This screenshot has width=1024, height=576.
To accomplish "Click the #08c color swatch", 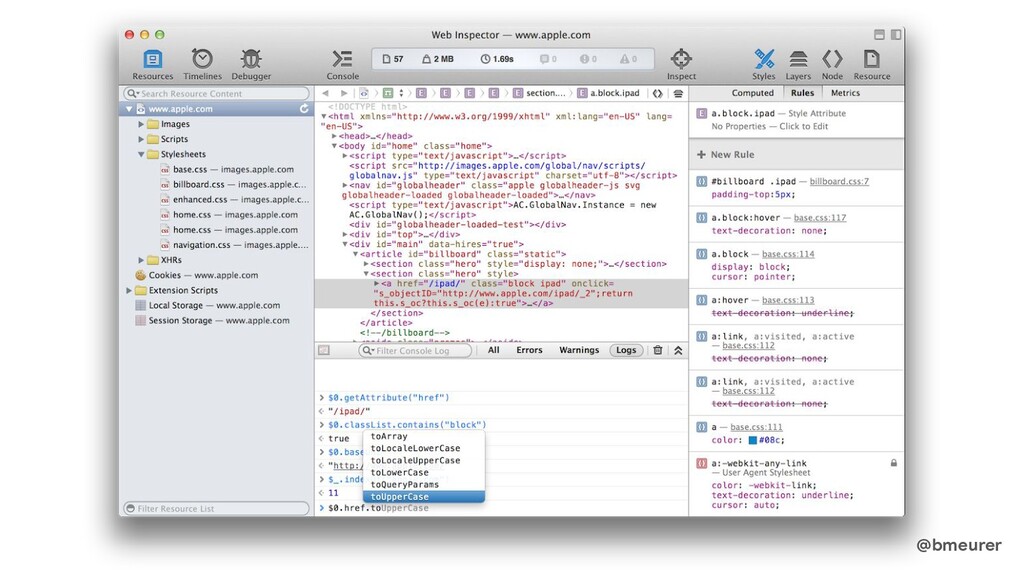I will [752, 440].
